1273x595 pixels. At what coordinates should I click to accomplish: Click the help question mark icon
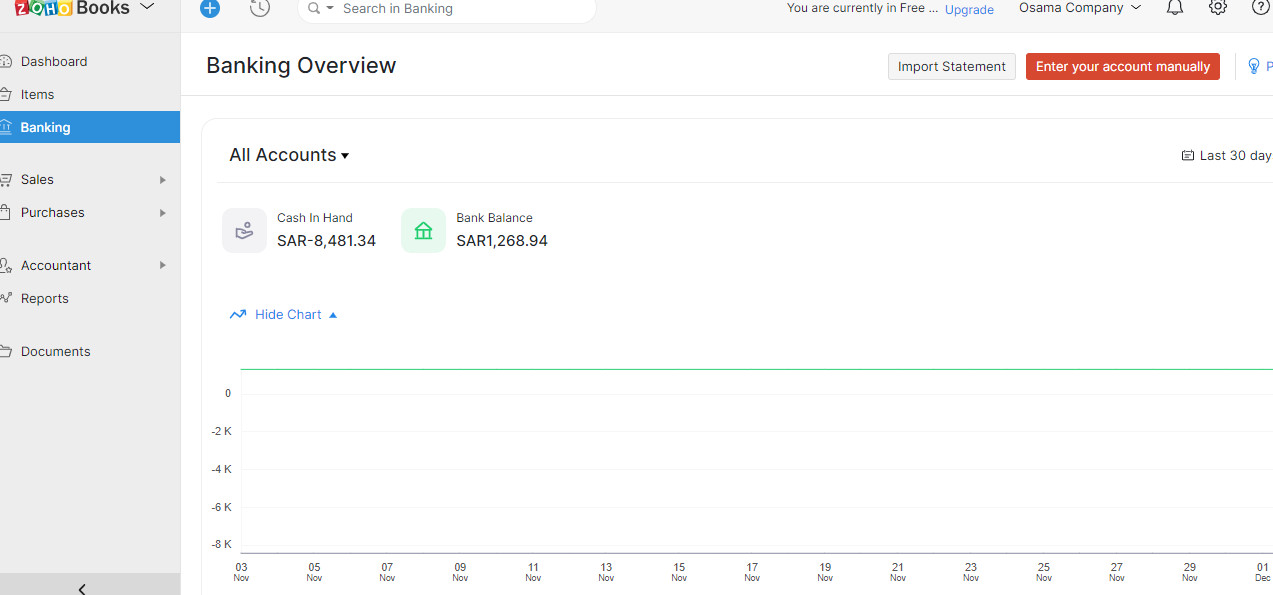(x=1260, y=8)
